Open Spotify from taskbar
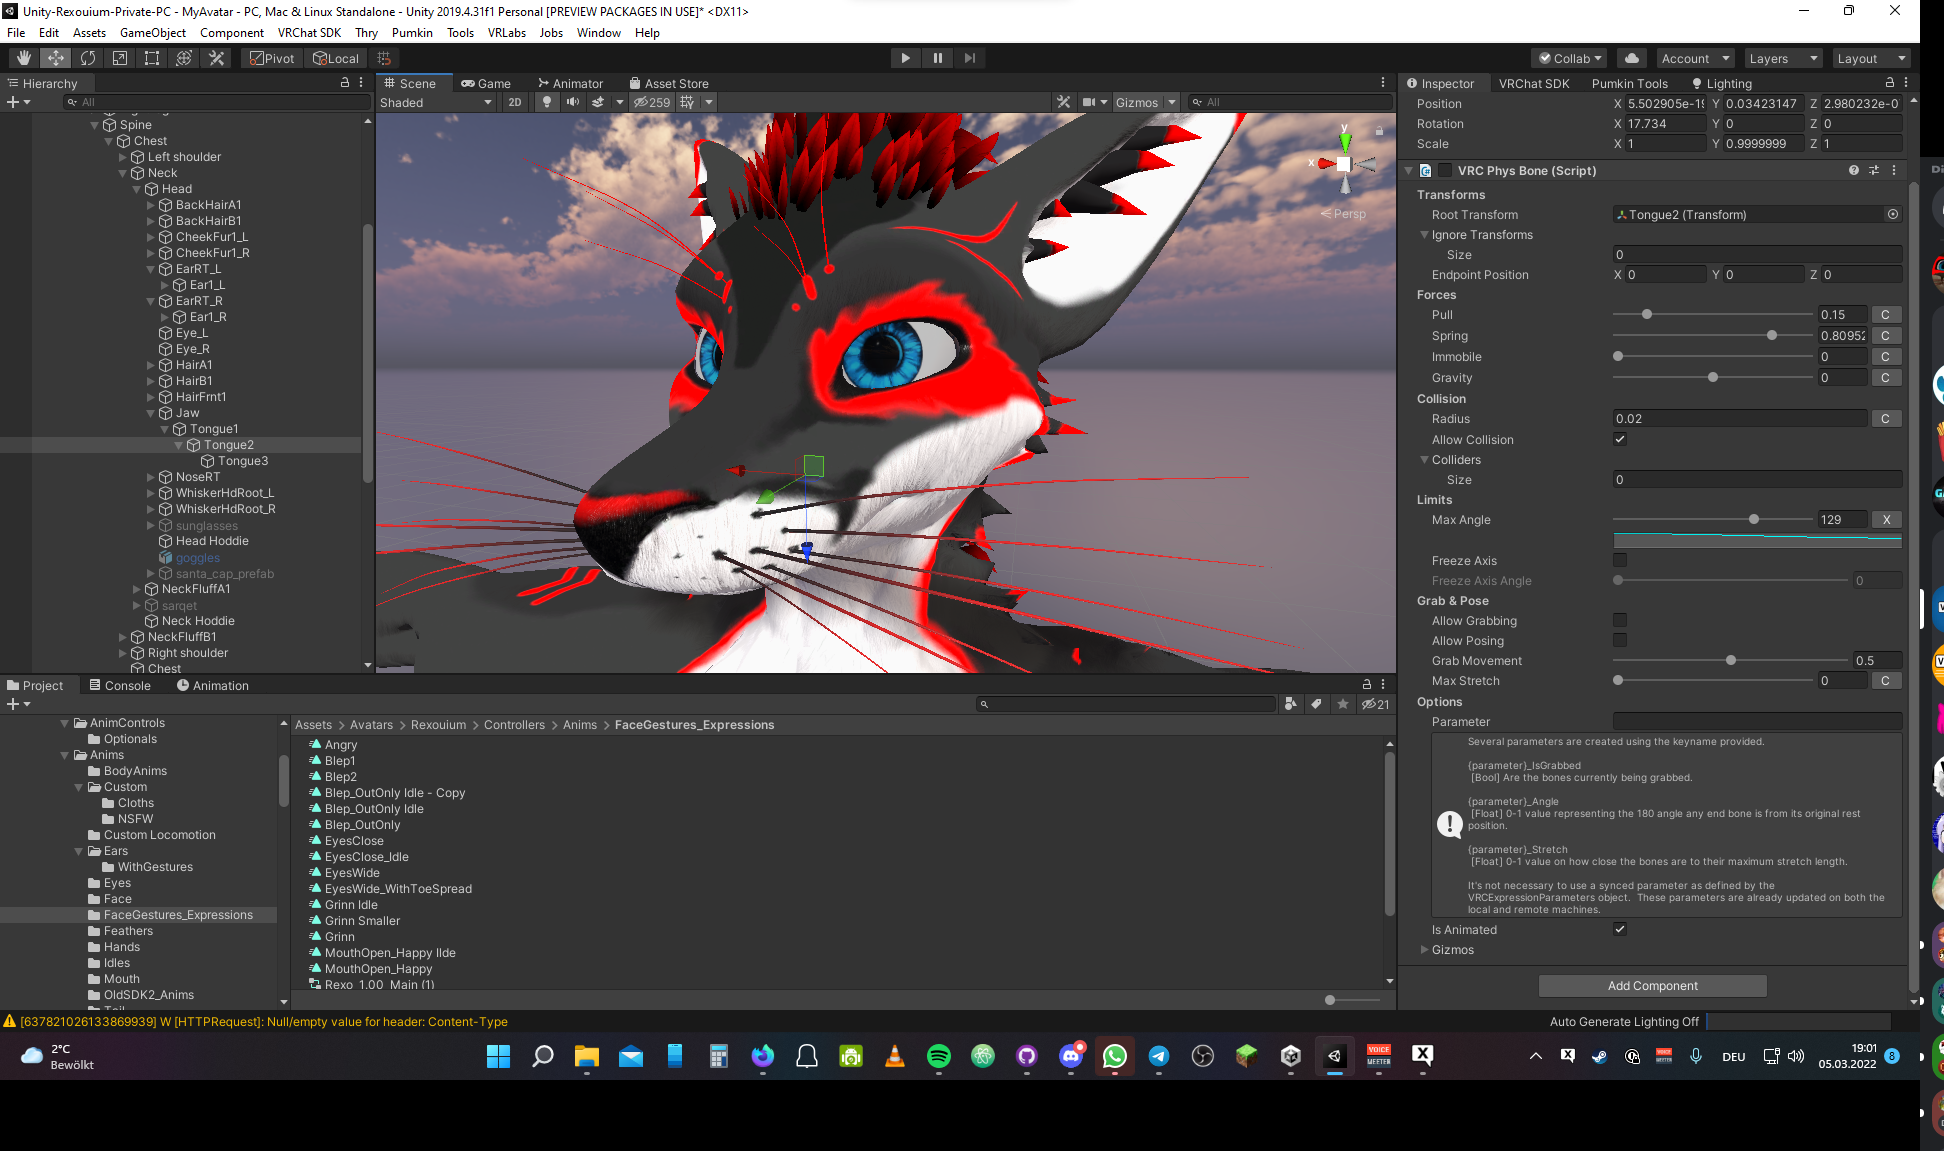The width and height of the screenshot is (1944, 1151). tap(939, 1056)
